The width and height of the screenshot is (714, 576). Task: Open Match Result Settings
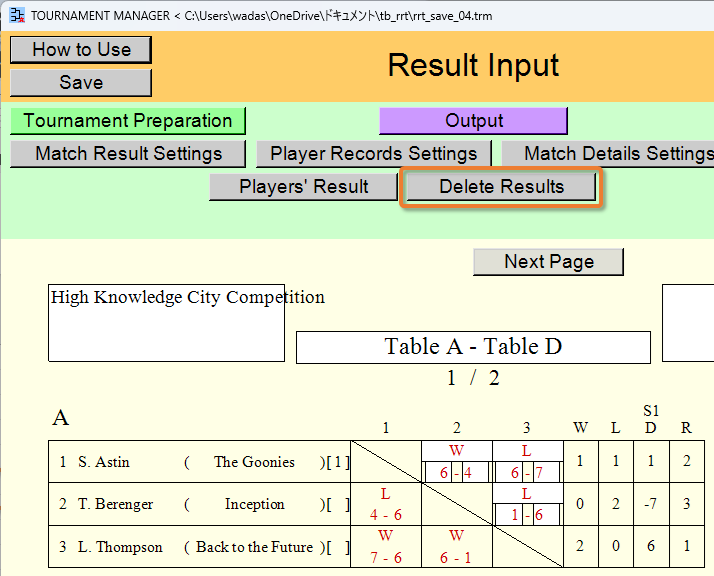[x=128, y=154]
